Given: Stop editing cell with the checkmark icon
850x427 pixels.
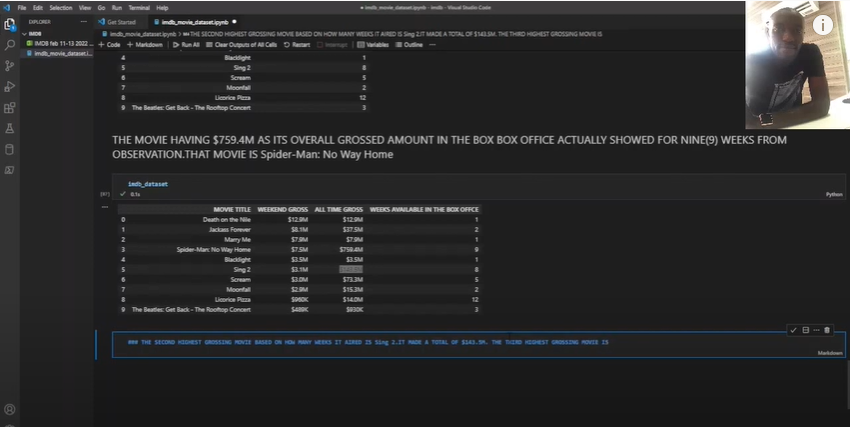Looking at the screenshot, I should click(793, 330).
